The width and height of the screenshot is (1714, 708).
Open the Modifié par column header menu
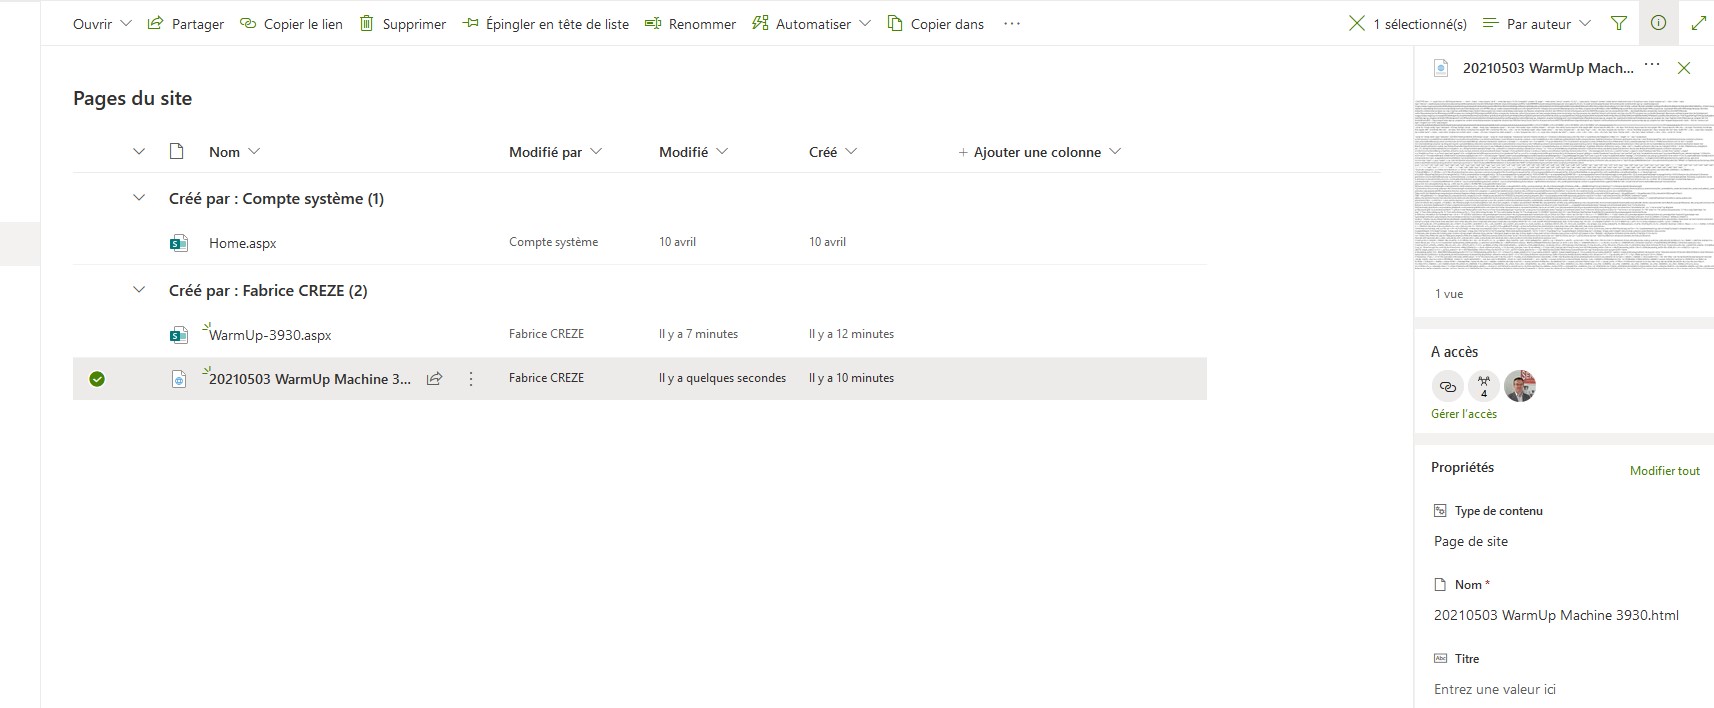[555, 152]
